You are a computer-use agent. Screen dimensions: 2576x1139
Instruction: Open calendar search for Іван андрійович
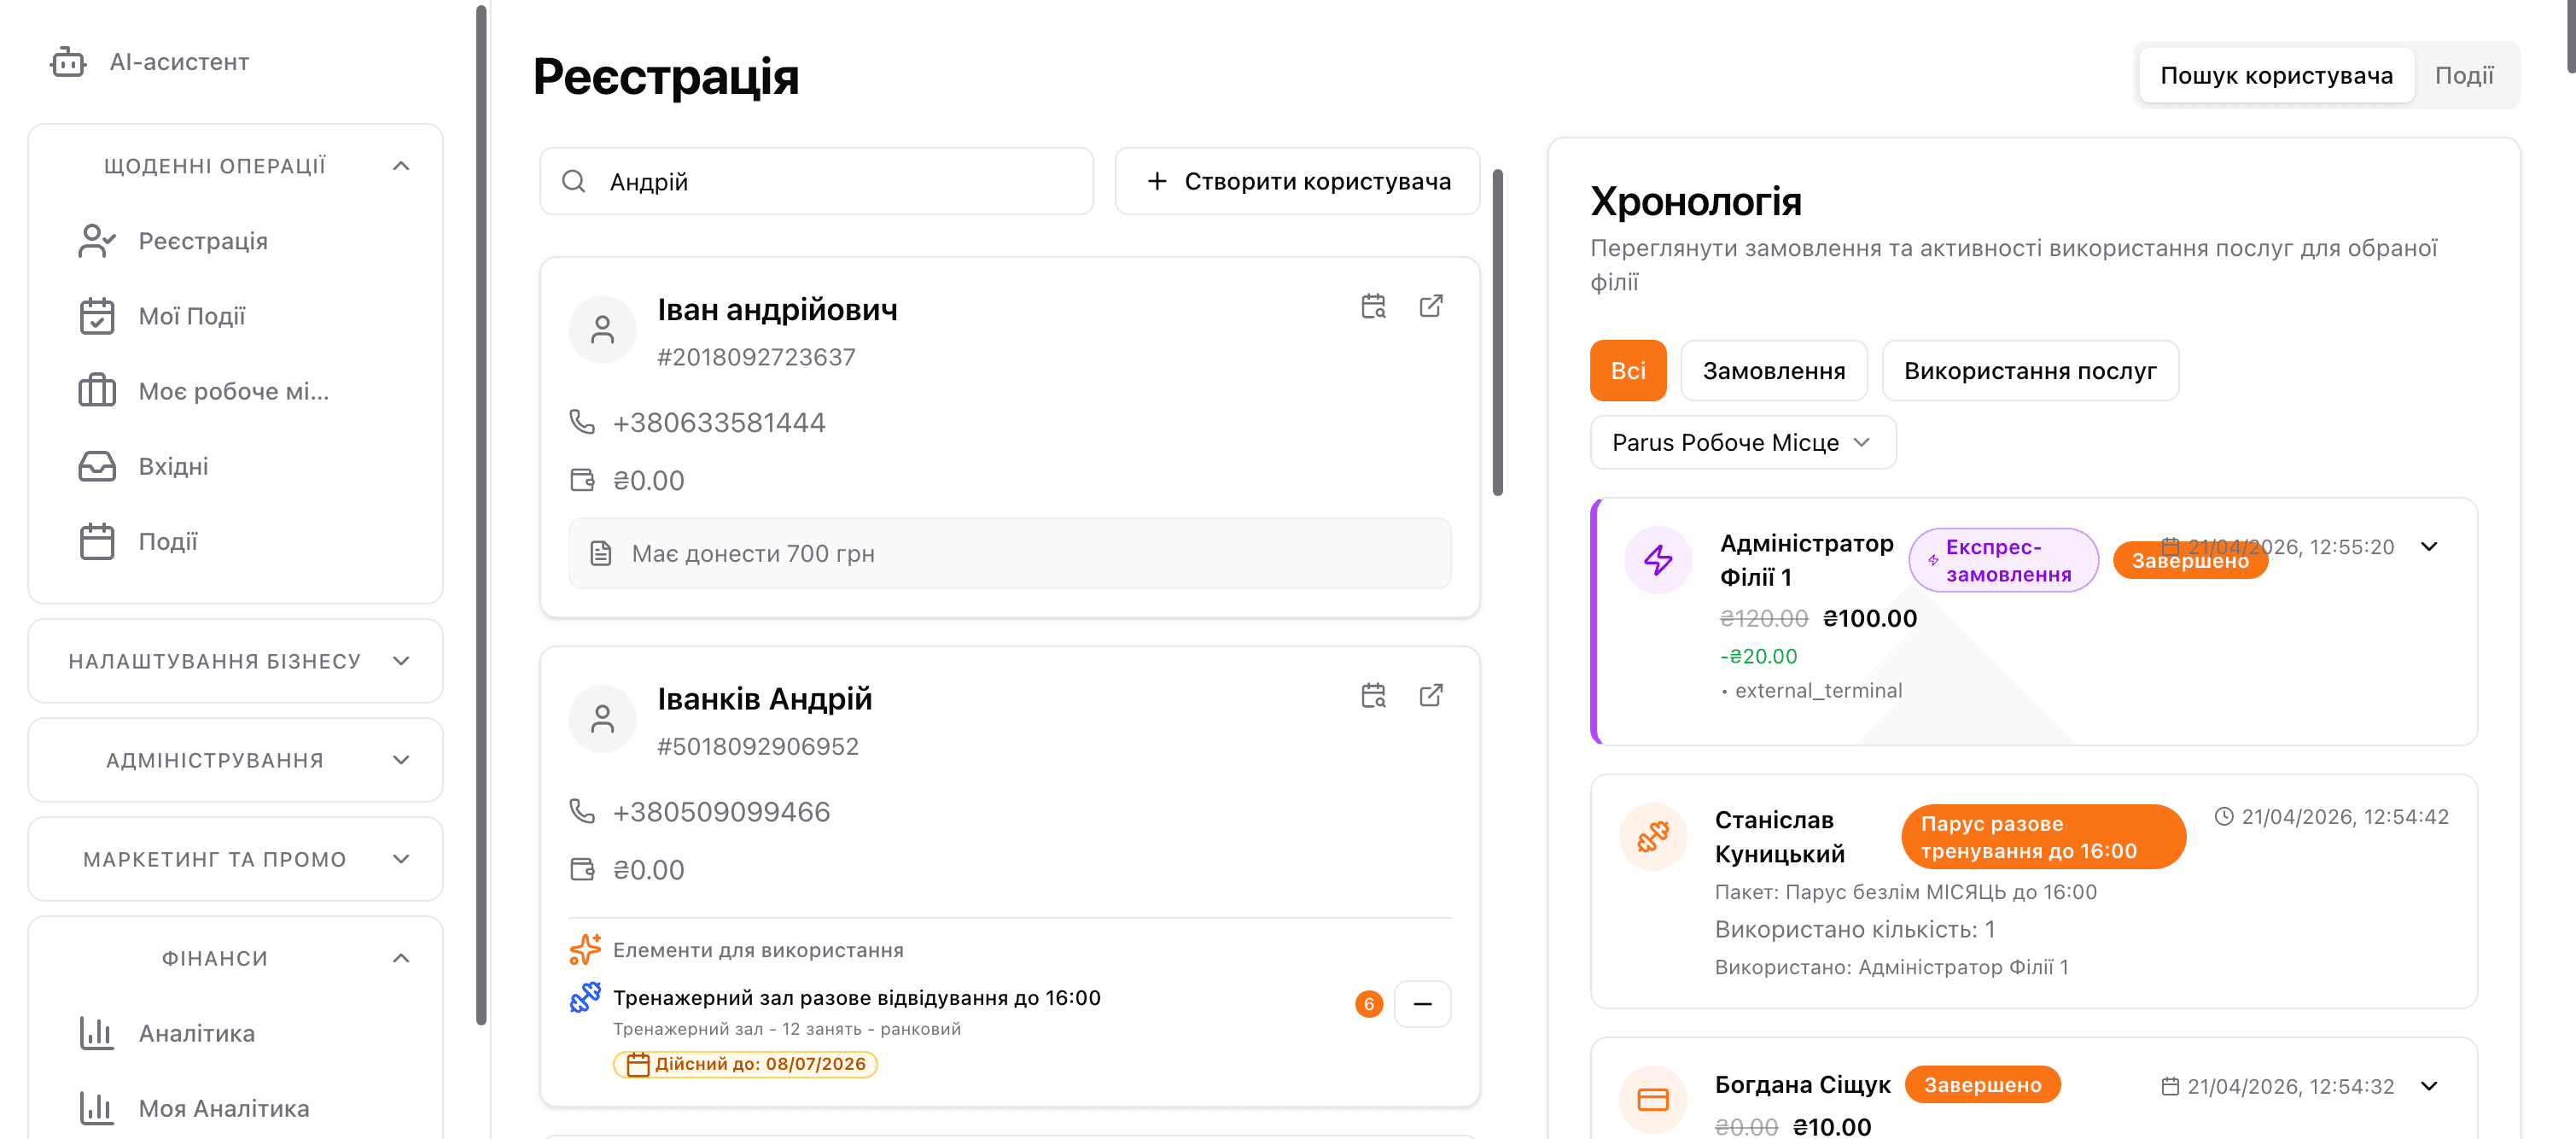coord(1374,306)
